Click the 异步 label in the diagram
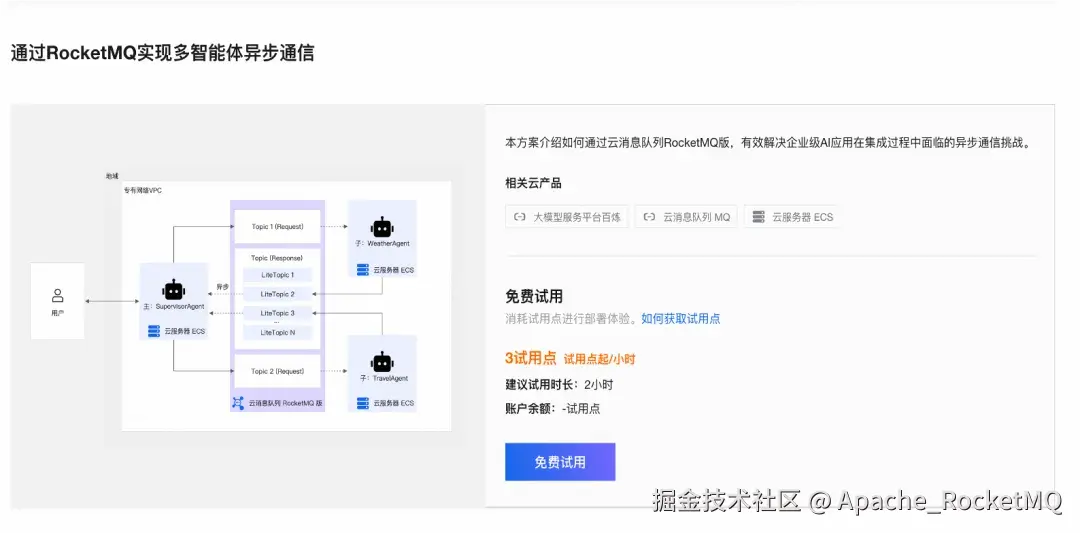This screenshot has width=1080, height=533. tap(222, 286)
